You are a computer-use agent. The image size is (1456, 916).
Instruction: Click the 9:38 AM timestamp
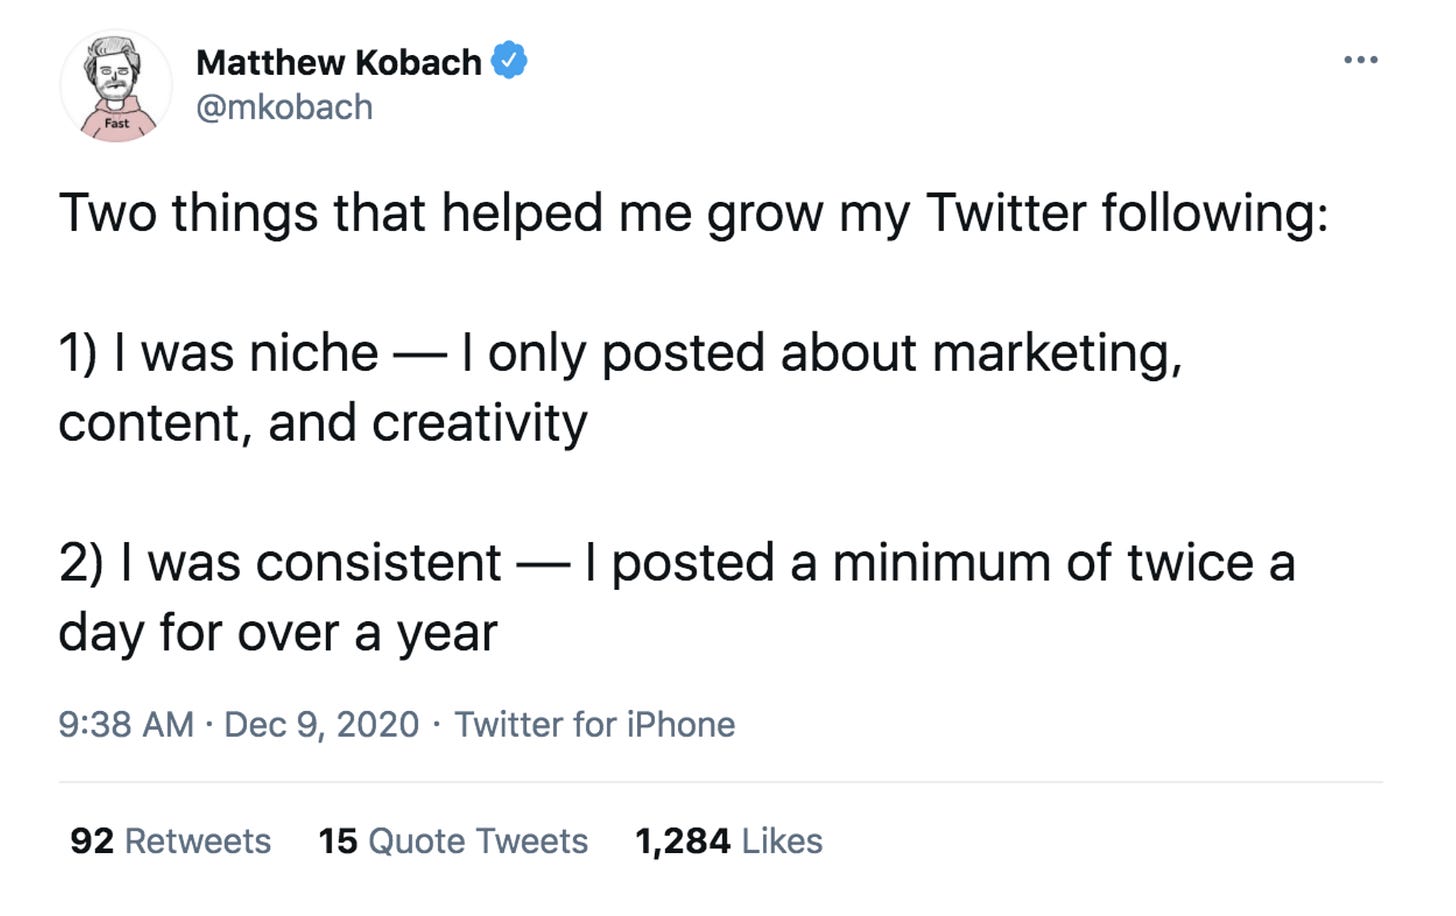pos(126,724)
